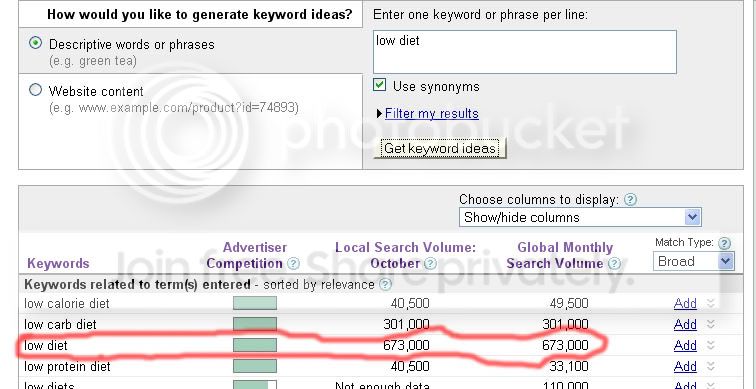The width and height of the screenshot is (756, 389).
Task: Click the Get keyword ideas button
Action: [440, 148]
